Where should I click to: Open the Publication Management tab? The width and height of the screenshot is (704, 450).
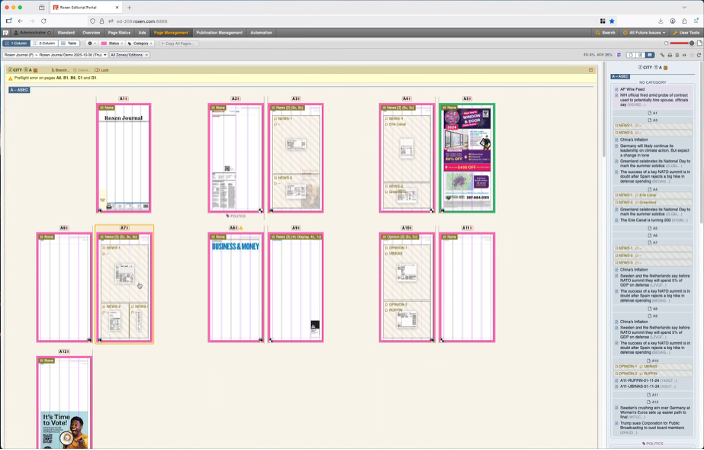219,32
